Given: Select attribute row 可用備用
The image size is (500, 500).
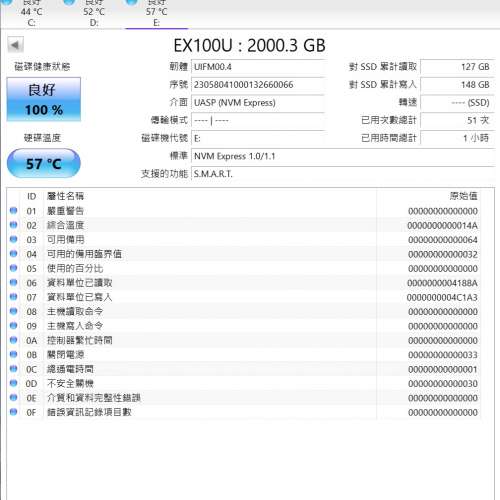Looking at the screenshot, I should (244, 240).
